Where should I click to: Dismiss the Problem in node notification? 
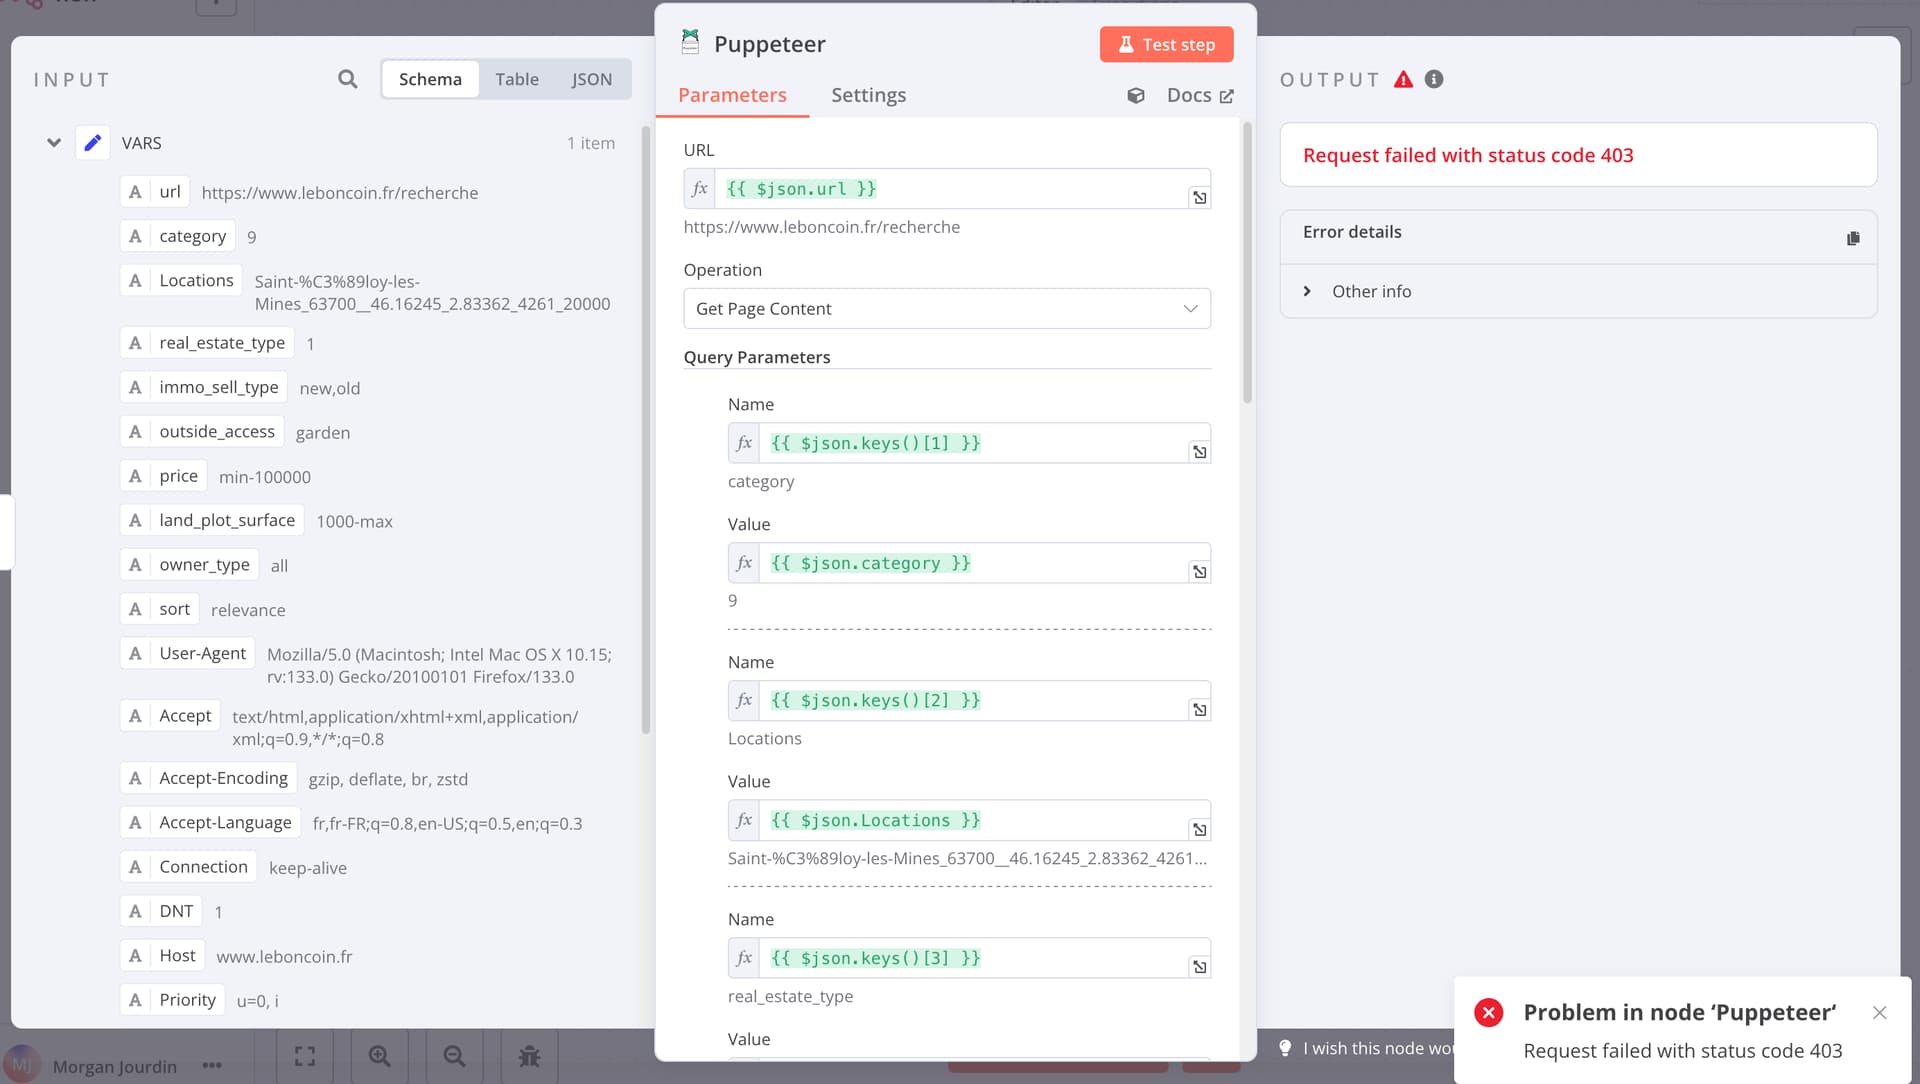pos(1879,1013)
